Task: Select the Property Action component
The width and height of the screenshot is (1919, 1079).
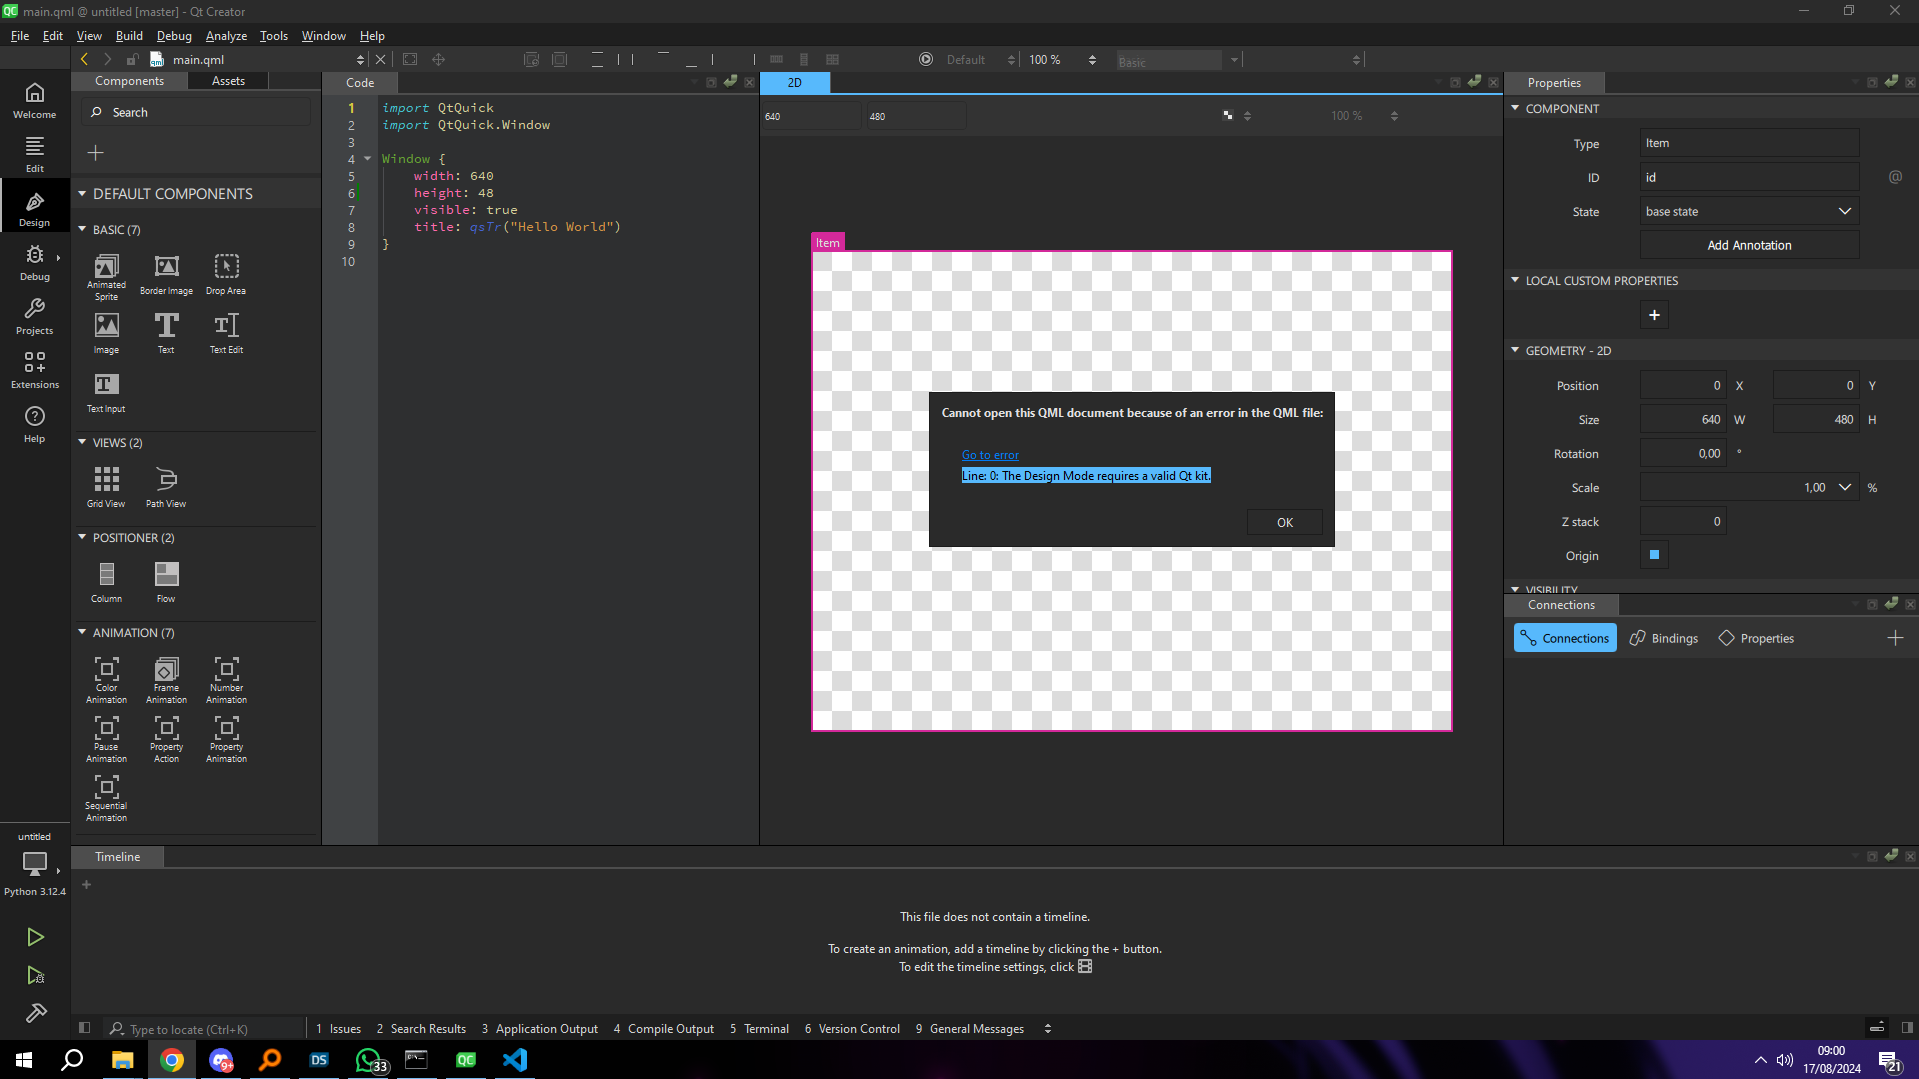Action: tap(166, 739)
